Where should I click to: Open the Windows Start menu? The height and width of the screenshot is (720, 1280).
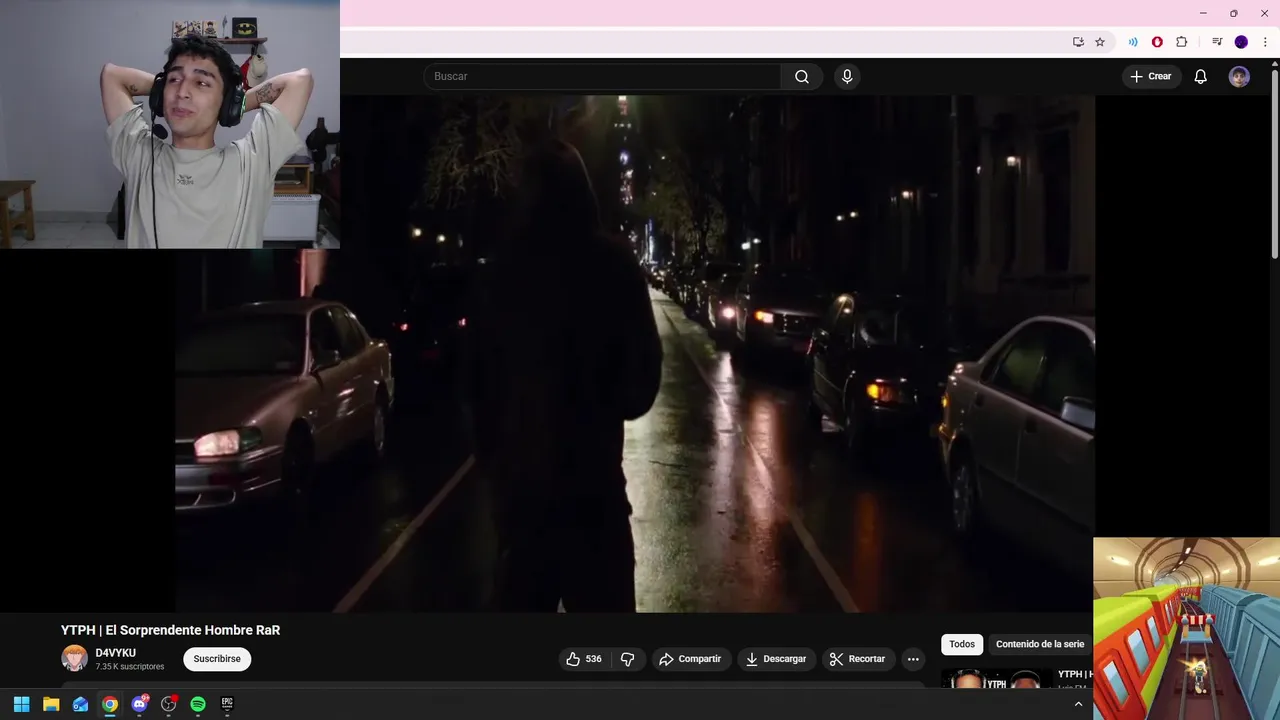(x=21, y=704)
